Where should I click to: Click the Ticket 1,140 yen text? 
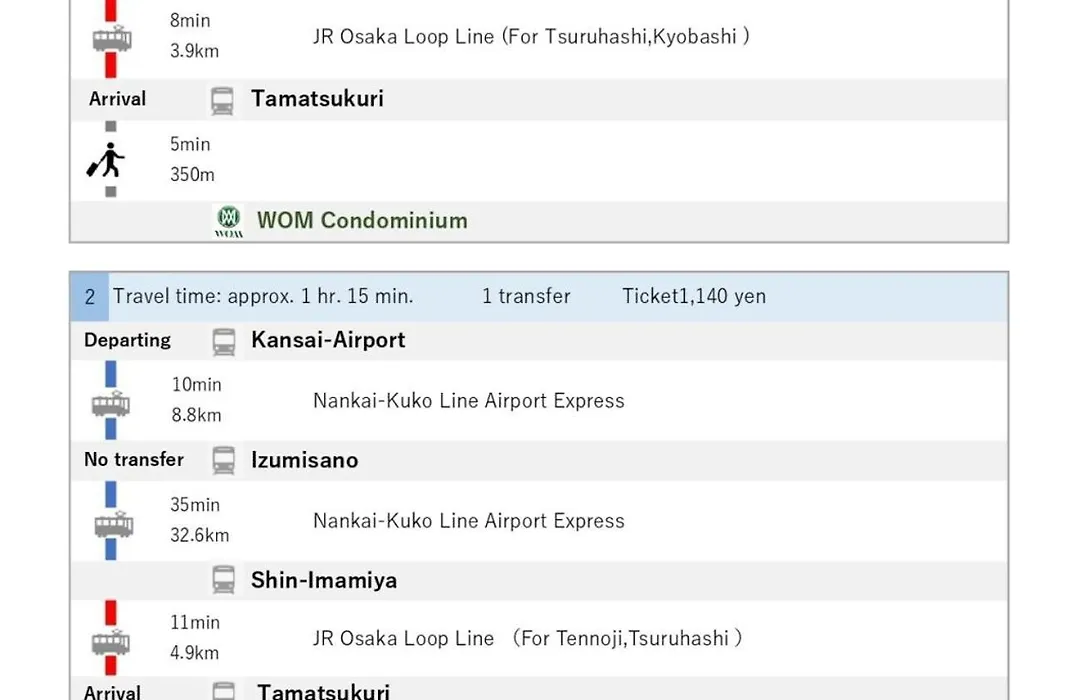[694, 296]
